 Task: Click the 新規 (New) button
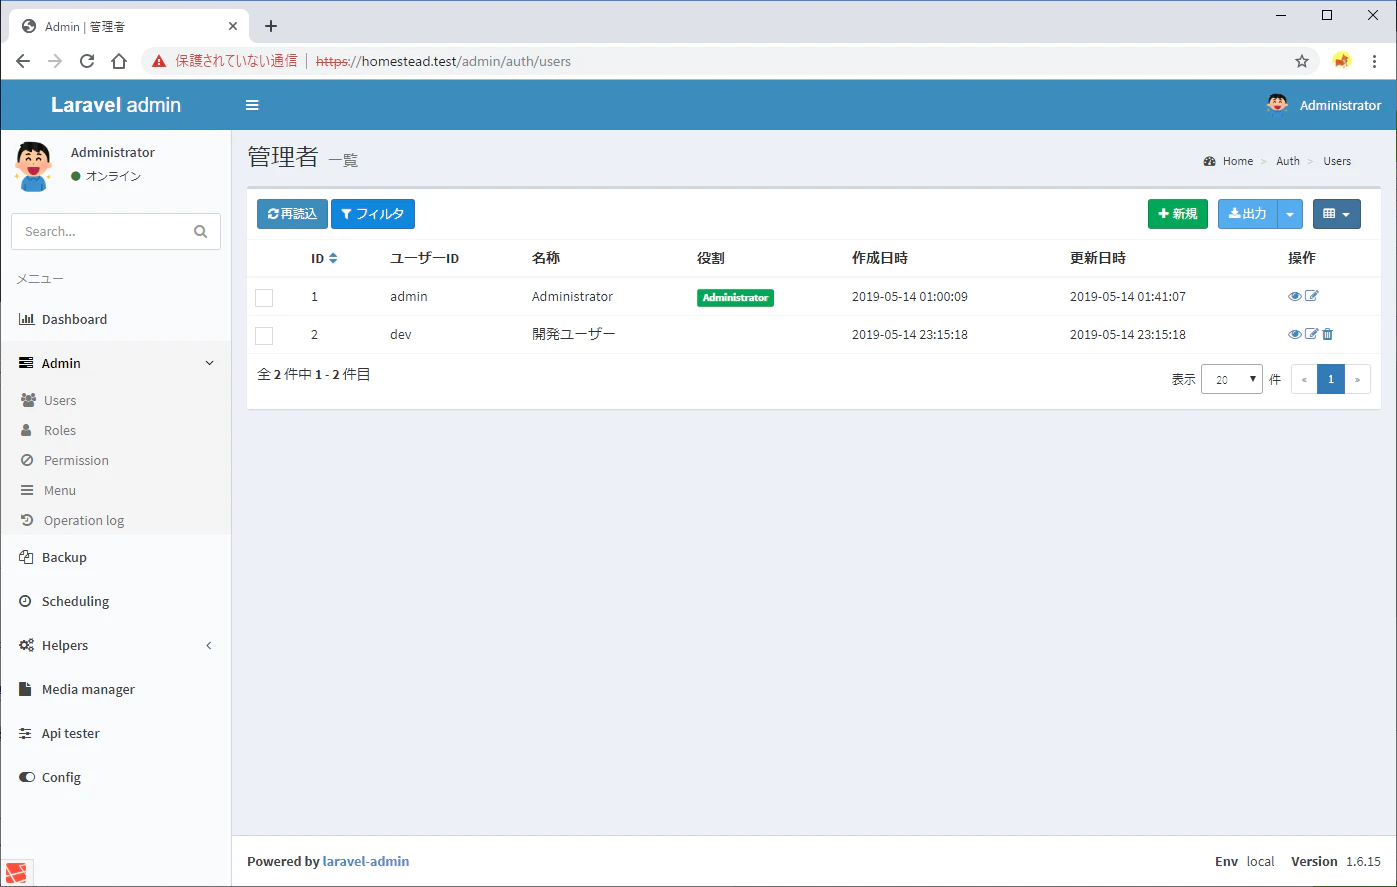[1178, 214]
